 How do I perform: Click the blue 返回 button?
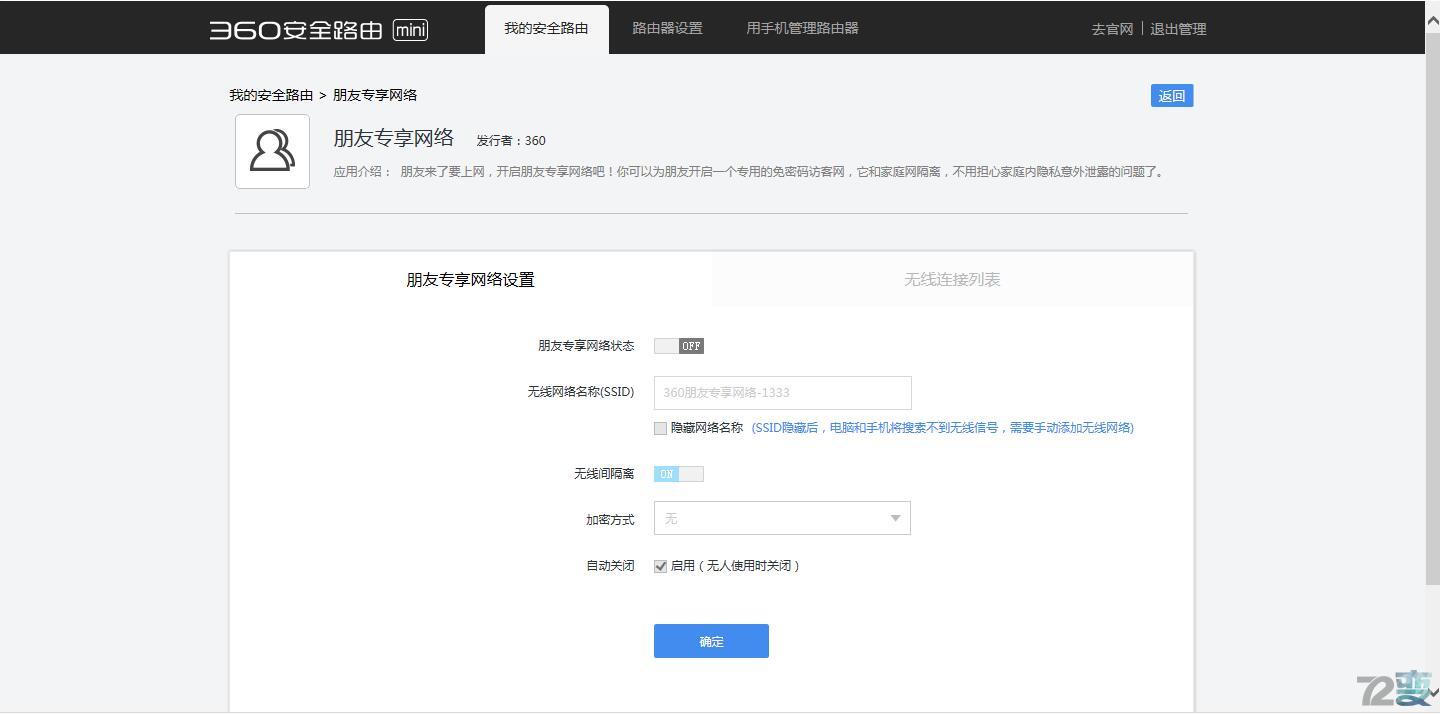click(1170, 95)
